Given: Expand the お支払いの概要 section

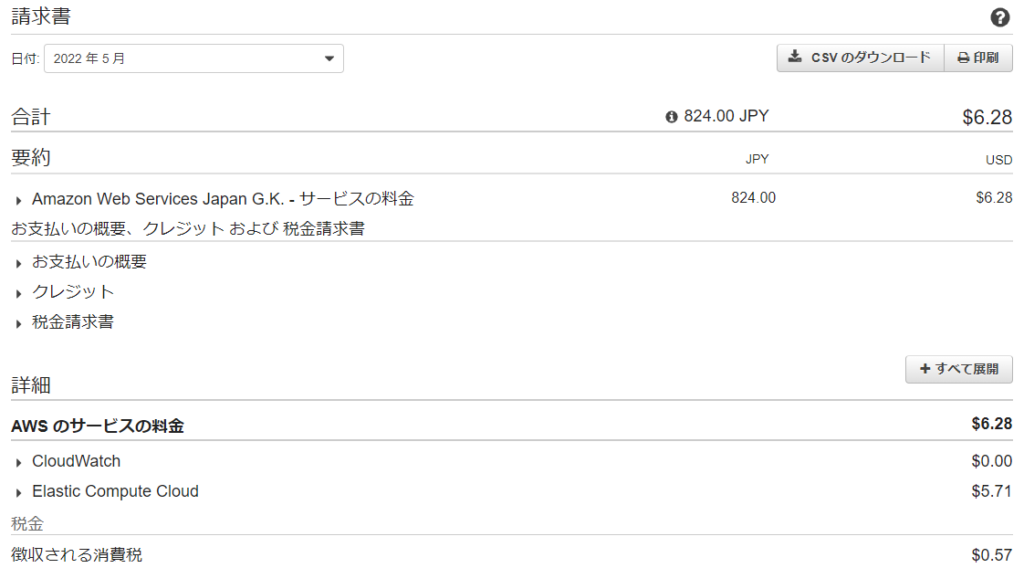Looking at the screenshot, I should [19, 263].
